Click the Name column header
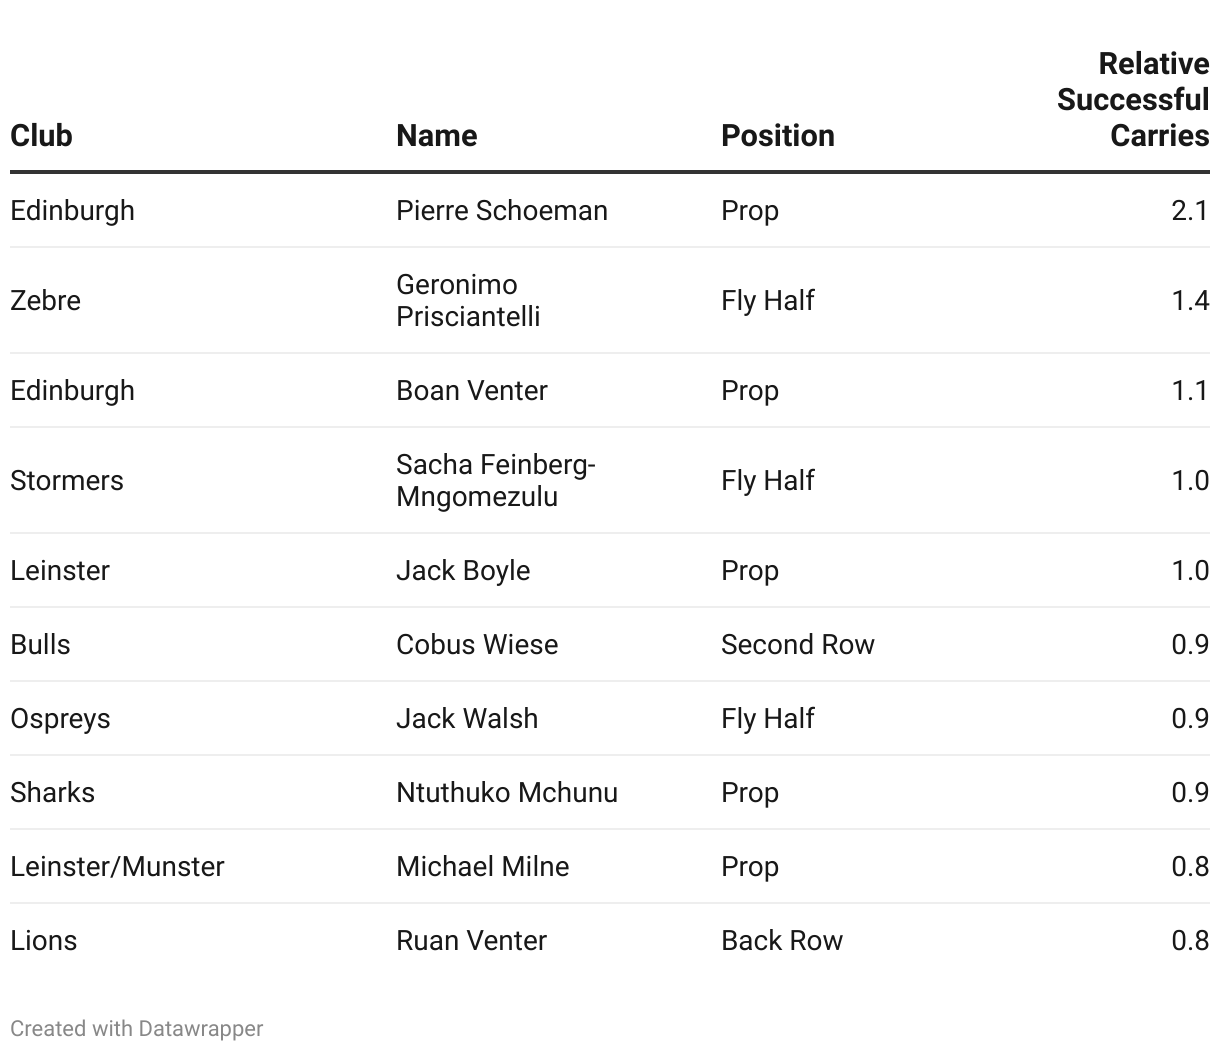1220x1052 pixels. click(x=436, y=136)
